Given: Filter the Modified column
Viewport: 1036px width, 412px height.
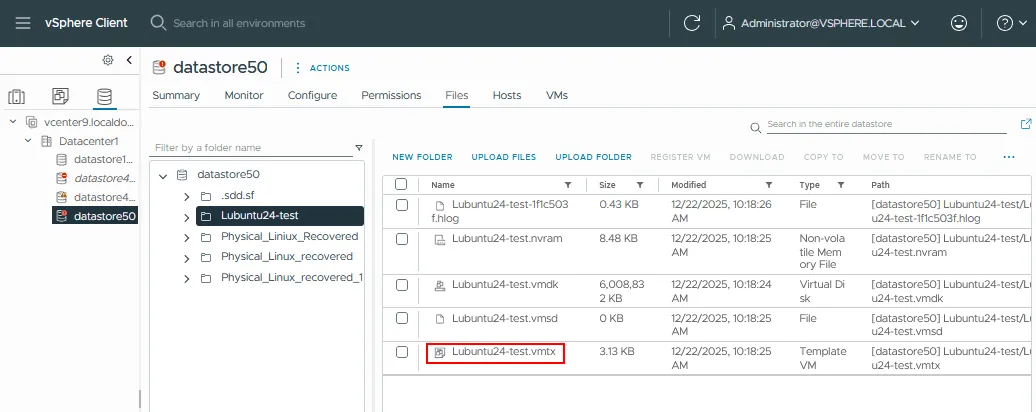Looking at the screenshot, I should tap(768, 185).
